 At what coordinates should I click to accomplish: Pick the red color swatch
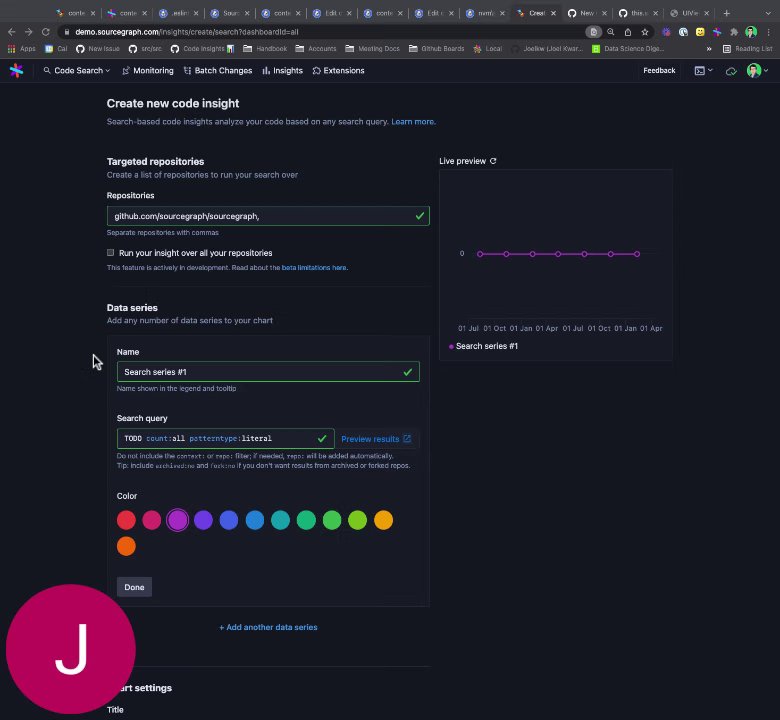click(126, 520)
